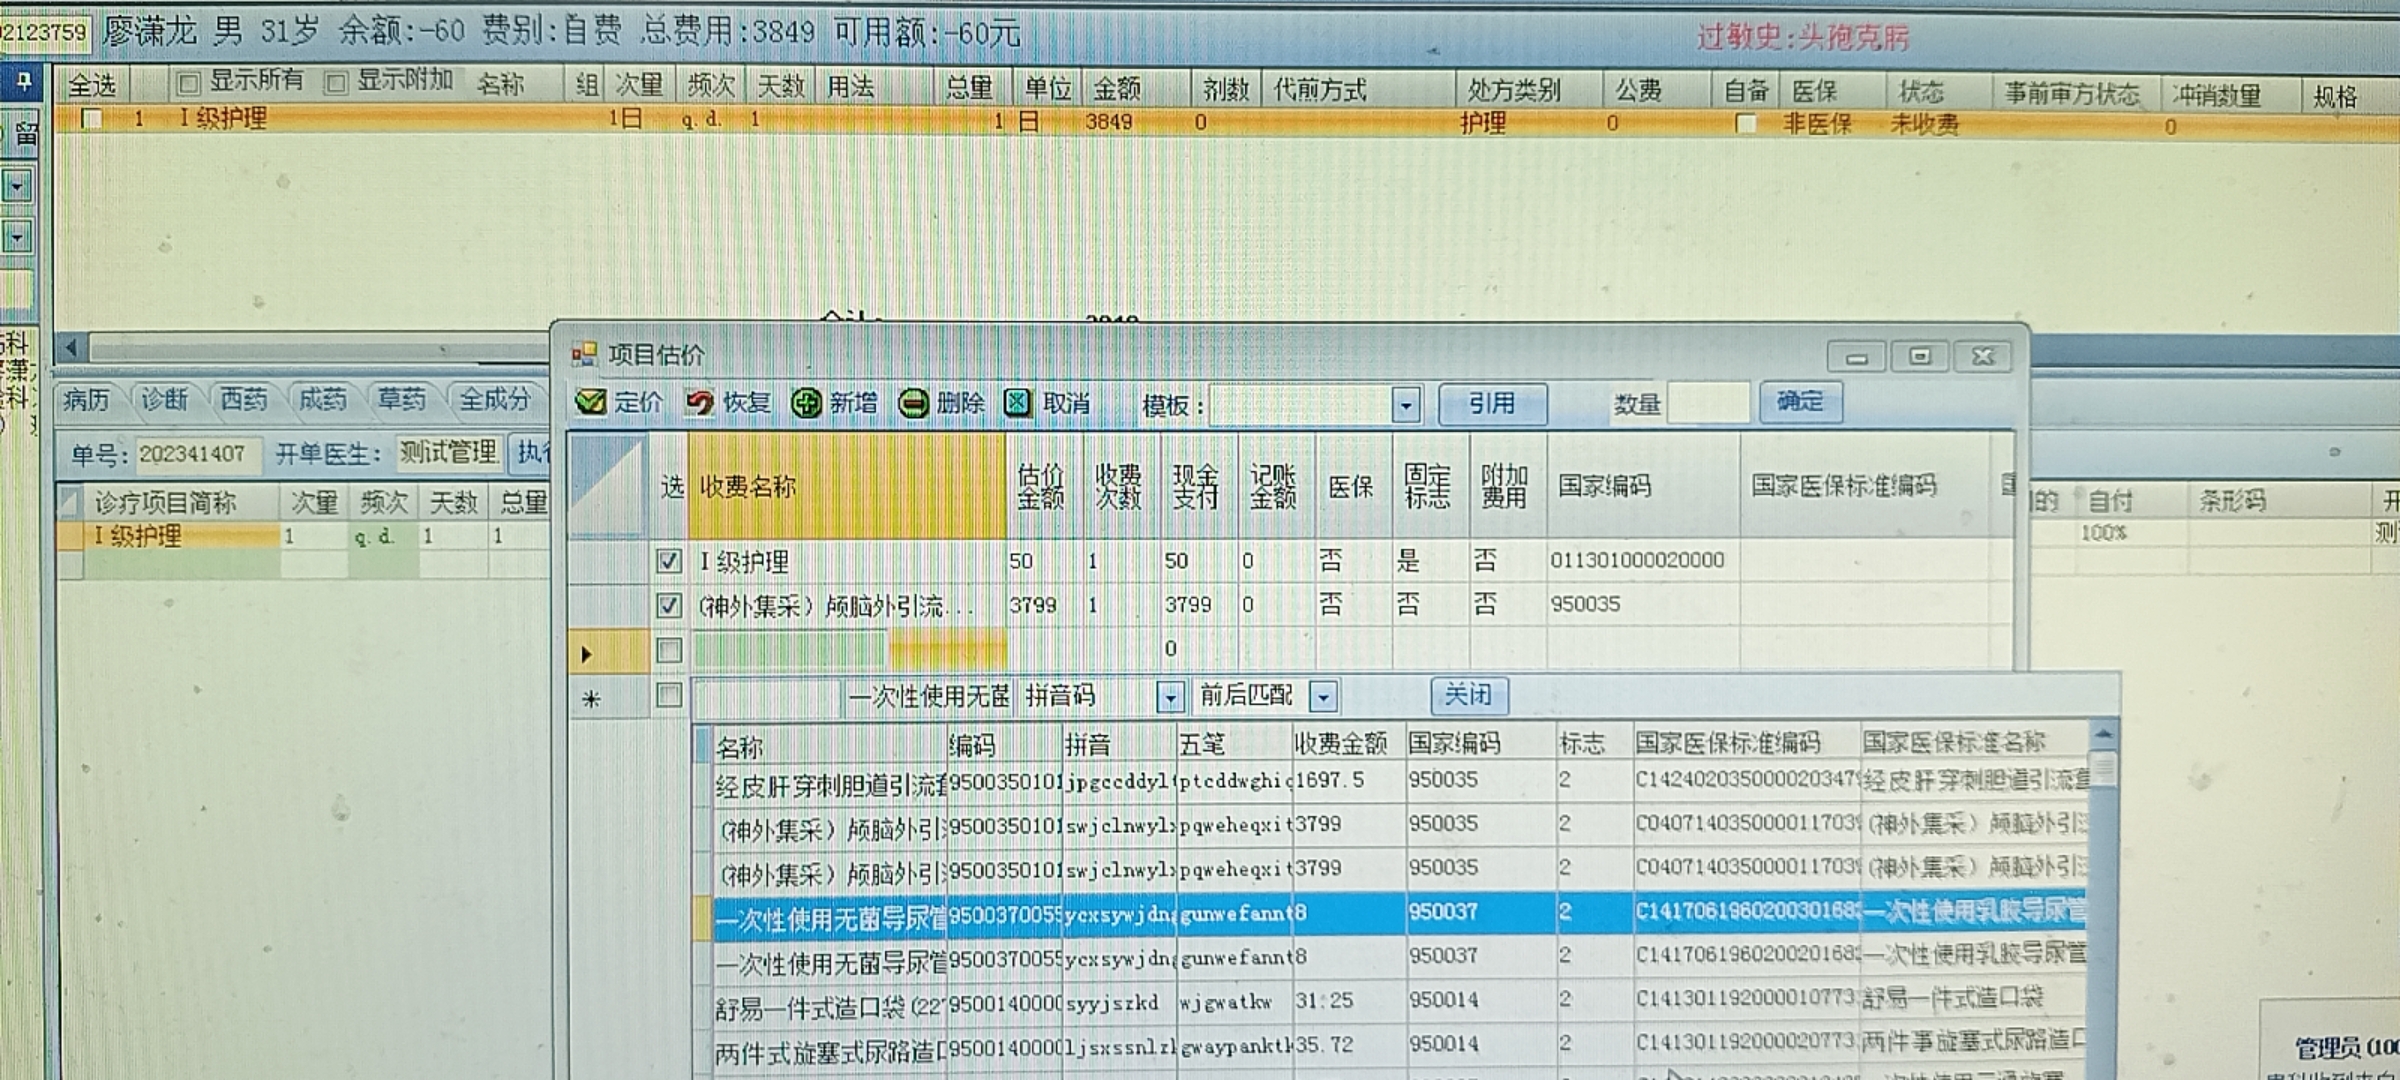
Task: Click the 定价 green checkmark icon
Action: point(590,402)
